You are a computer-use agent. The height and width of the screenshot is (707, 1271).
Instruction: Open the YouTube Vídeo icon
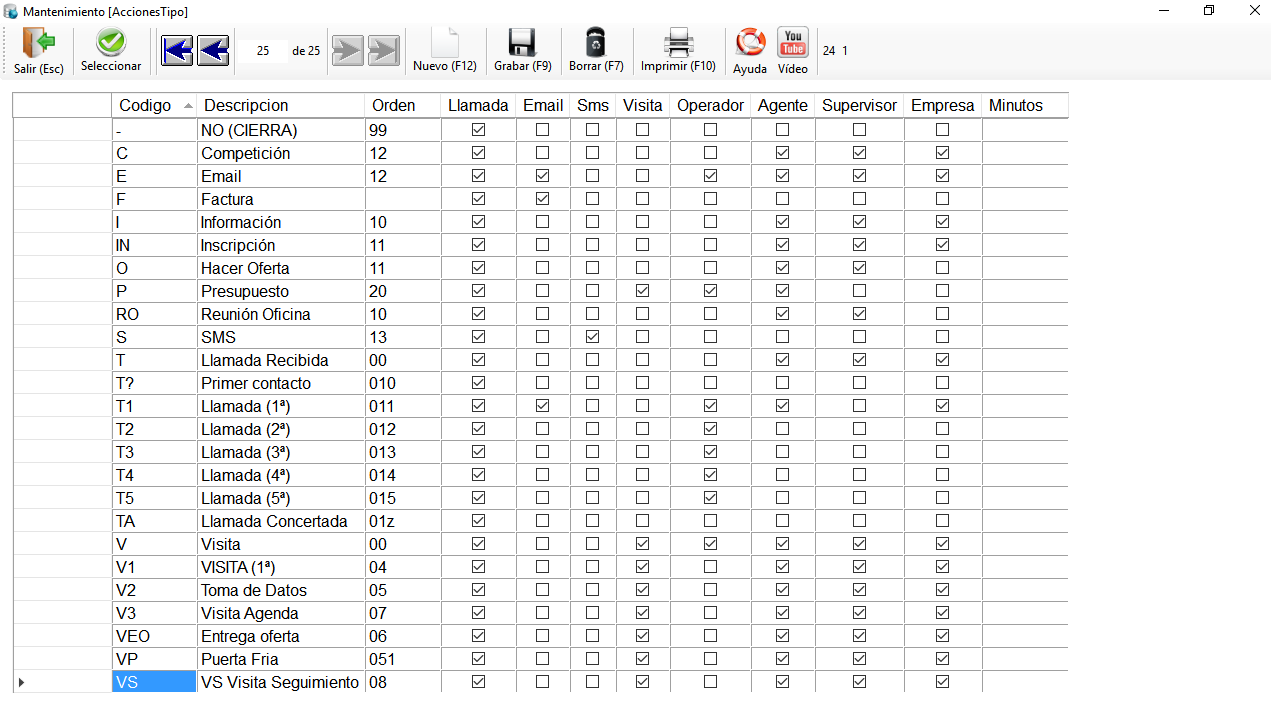pos(793,42)
